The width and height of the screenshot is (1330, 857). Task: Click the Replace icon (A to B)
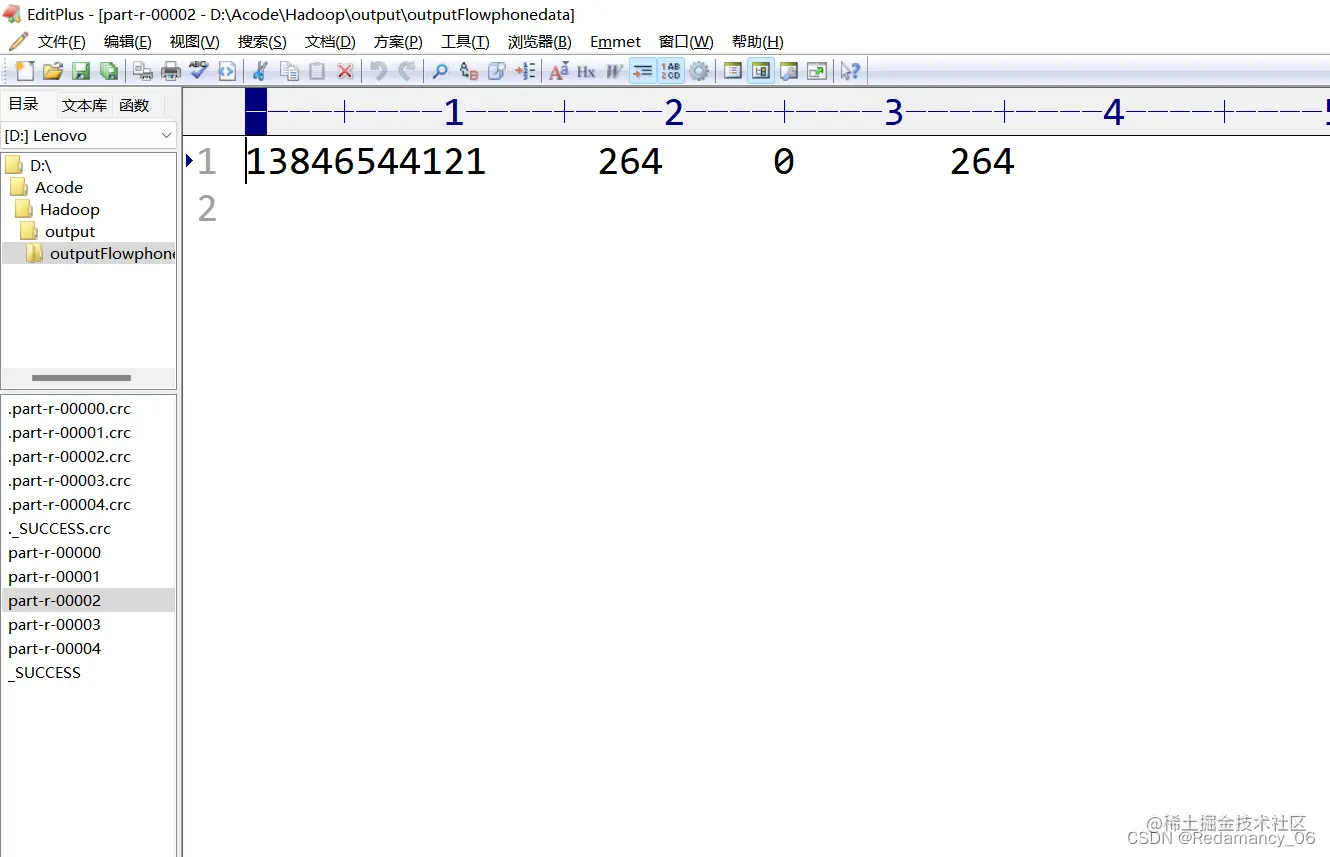468,71
